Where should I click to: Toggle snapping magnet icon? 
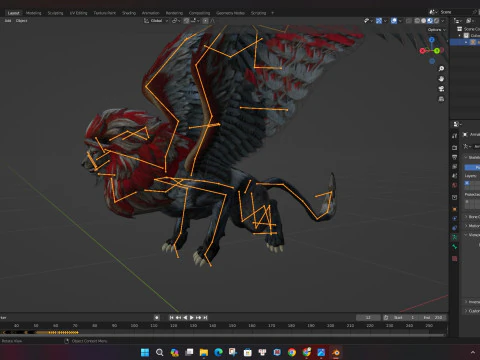click(186, 21)
